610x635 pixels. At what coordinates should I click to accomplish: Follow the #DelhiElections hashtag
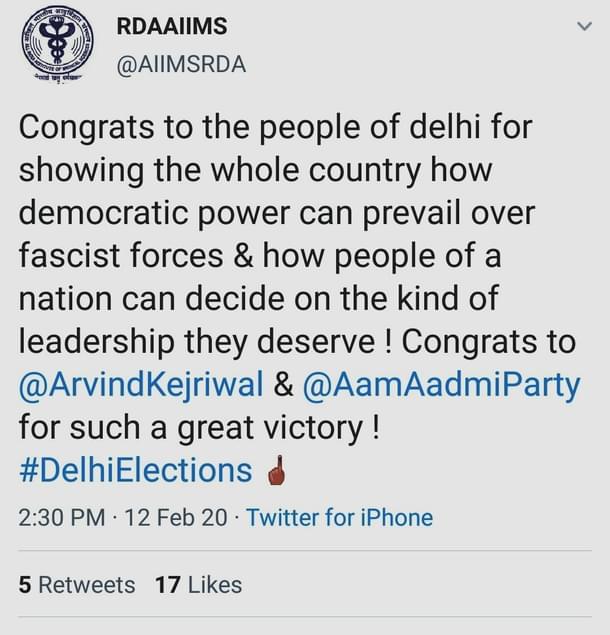pyautogui.click(x=135, y=470)
